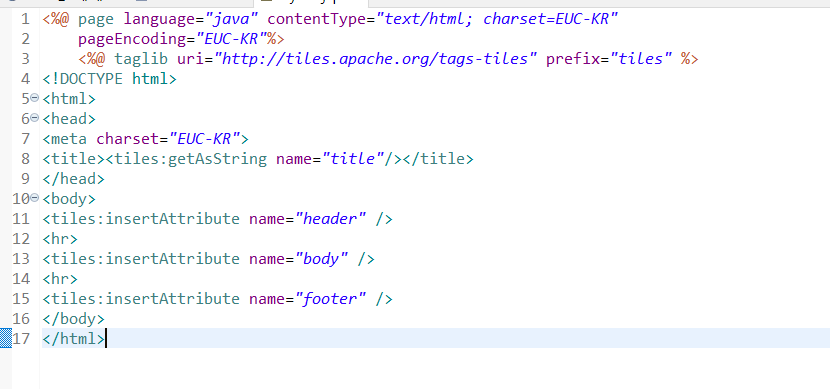This screenshot has height=389, width=830.
Task: Click tiles:insertAttribute on line 11
Action: pyautogui.click(x=146, y=219)
